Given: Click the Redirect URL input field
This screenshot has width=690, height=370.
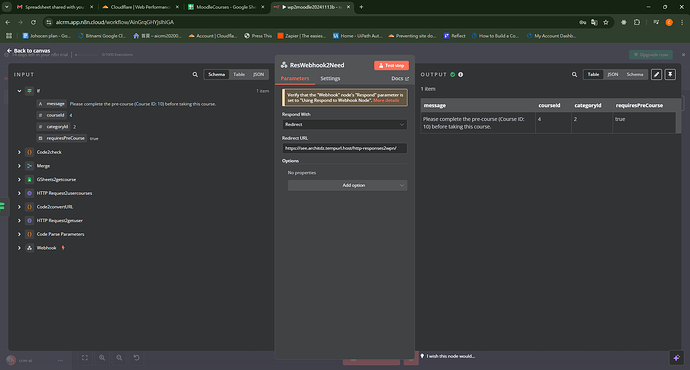Looking at the screenshot, I should coord(344,148).
